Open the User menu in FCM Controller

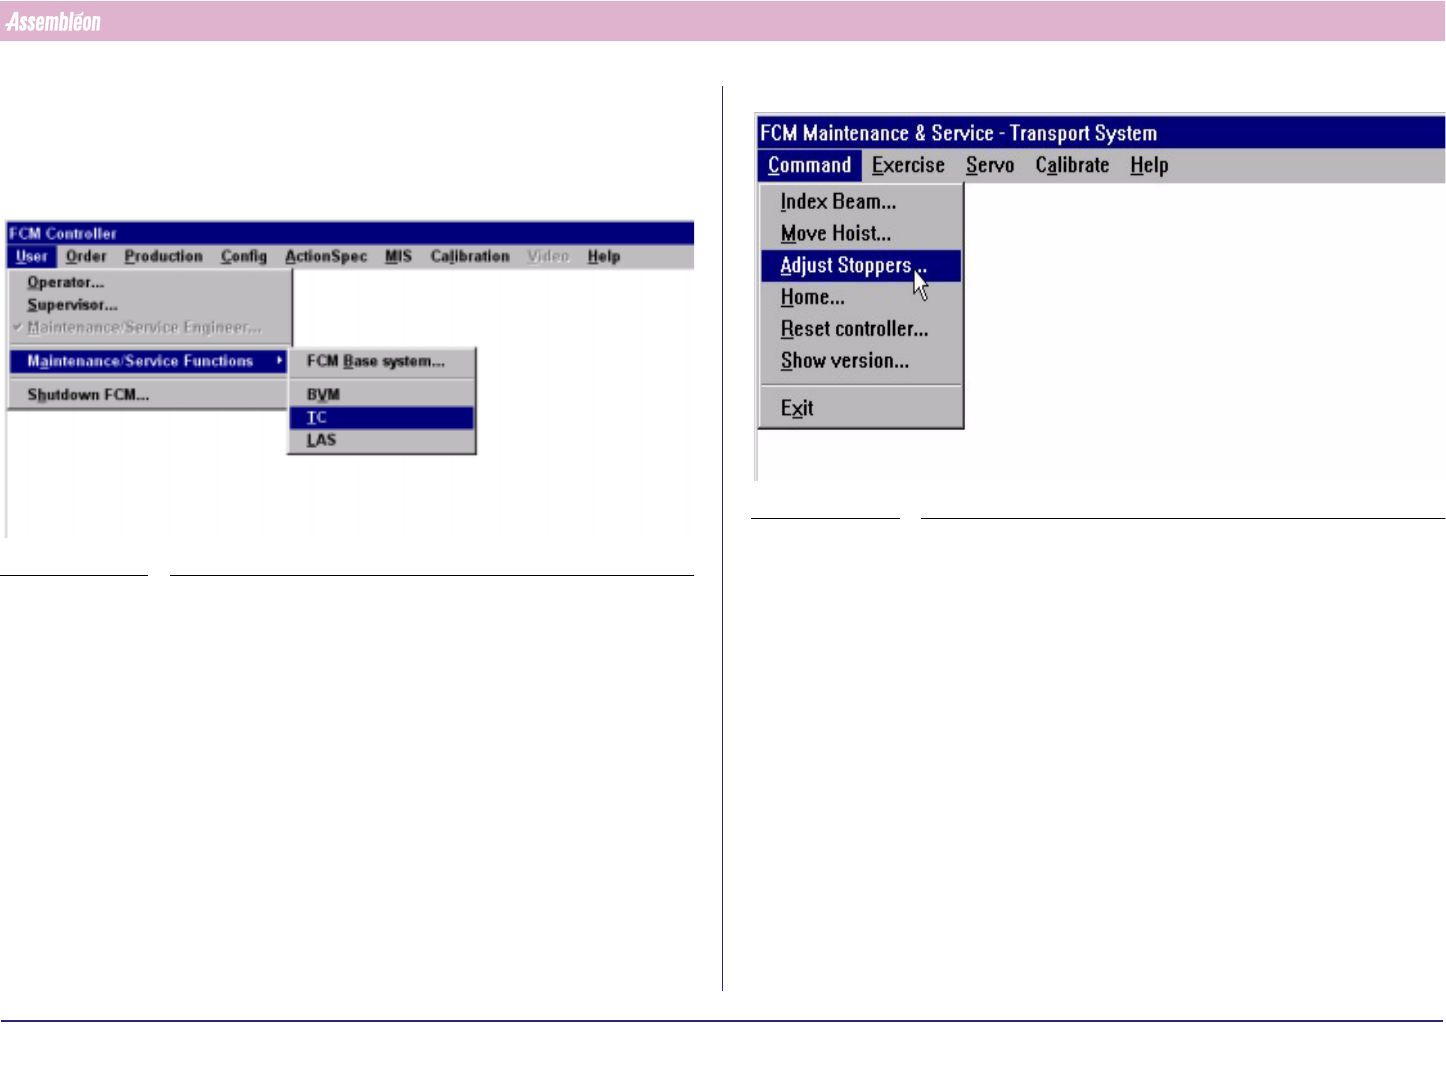click(x=32, y=257)
